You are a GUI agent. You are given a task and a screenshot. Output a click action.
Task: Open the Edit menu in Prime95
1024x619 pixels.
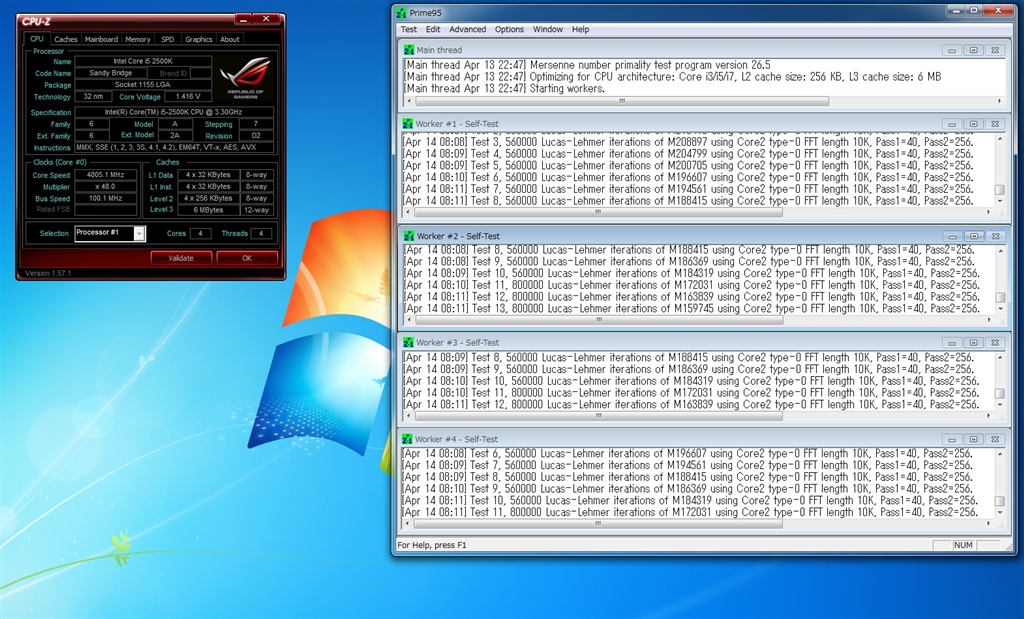click(433, 29)
